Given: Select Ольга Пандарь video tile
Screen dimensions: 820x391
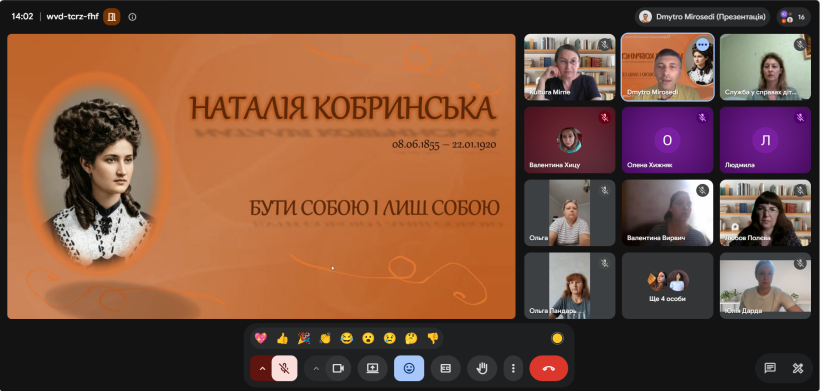Looking at the screenshot, I should pyautogui.click(x=570, y=286).
